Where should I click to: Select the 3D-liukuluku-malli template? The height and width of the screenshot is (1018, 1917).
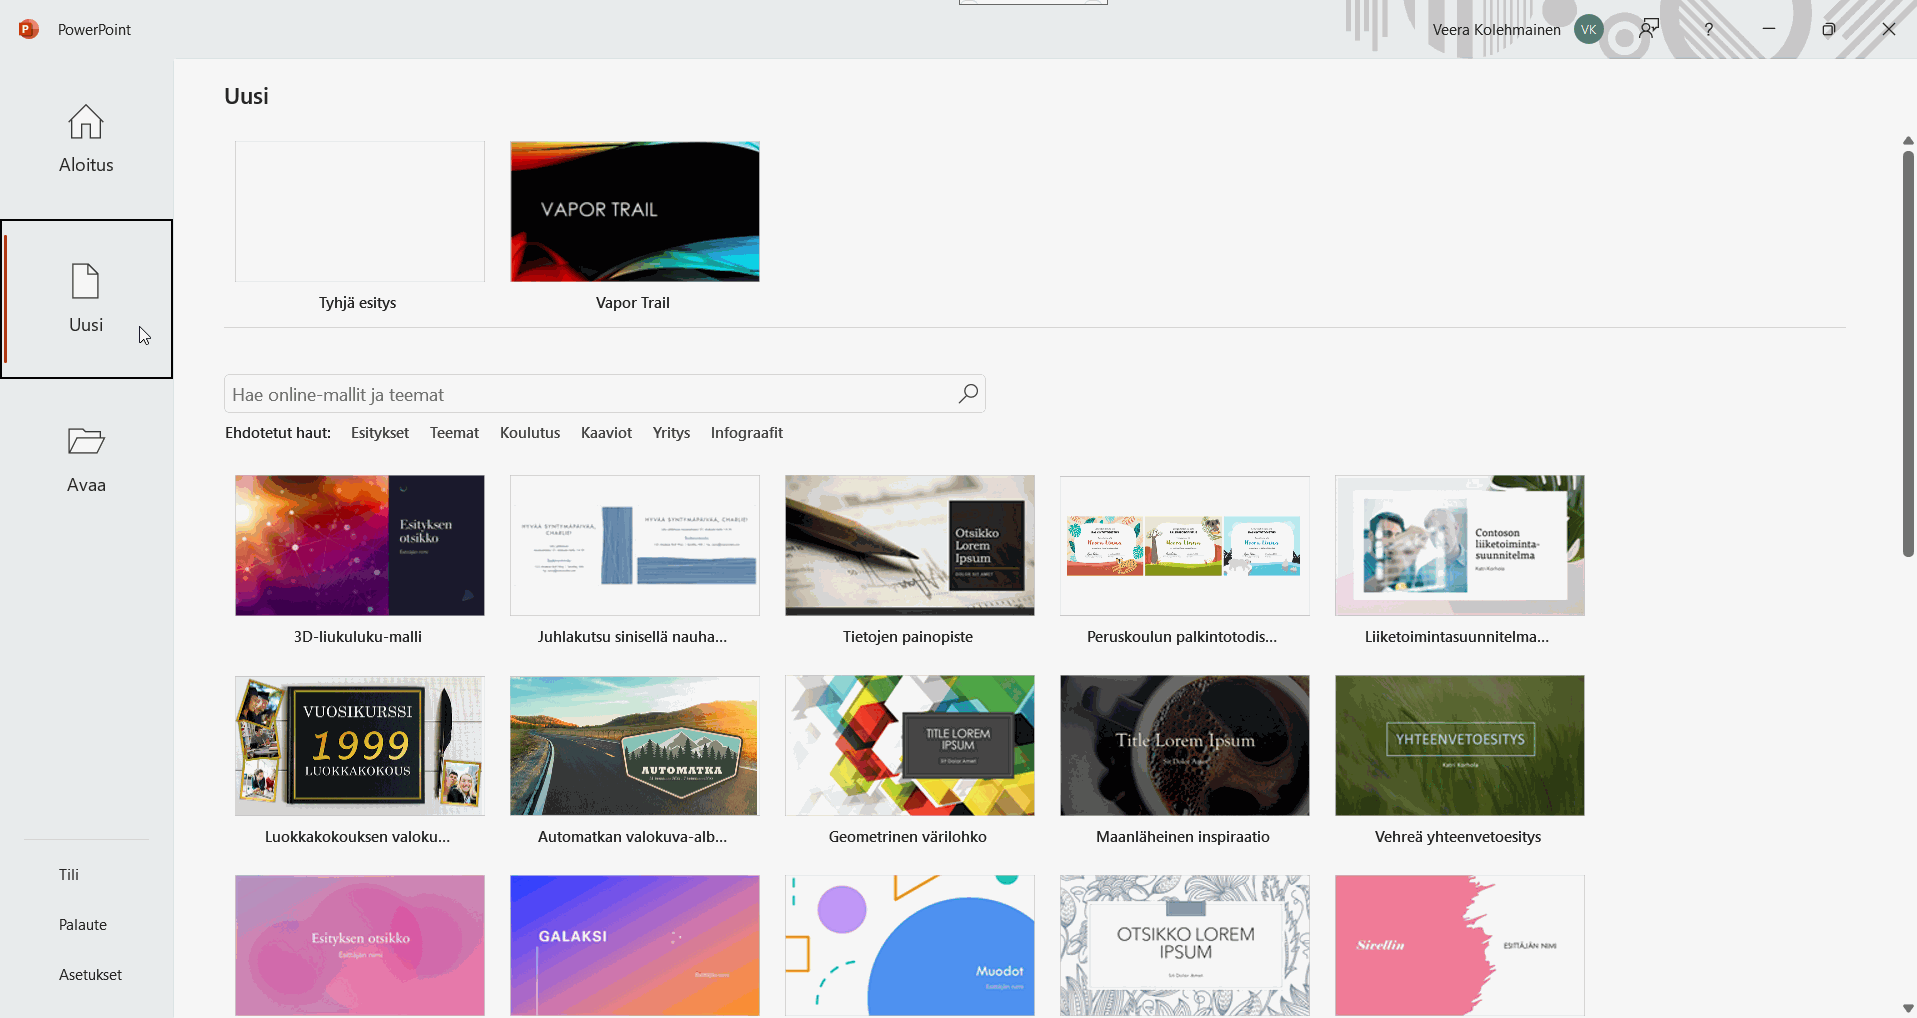click(360, 545)
